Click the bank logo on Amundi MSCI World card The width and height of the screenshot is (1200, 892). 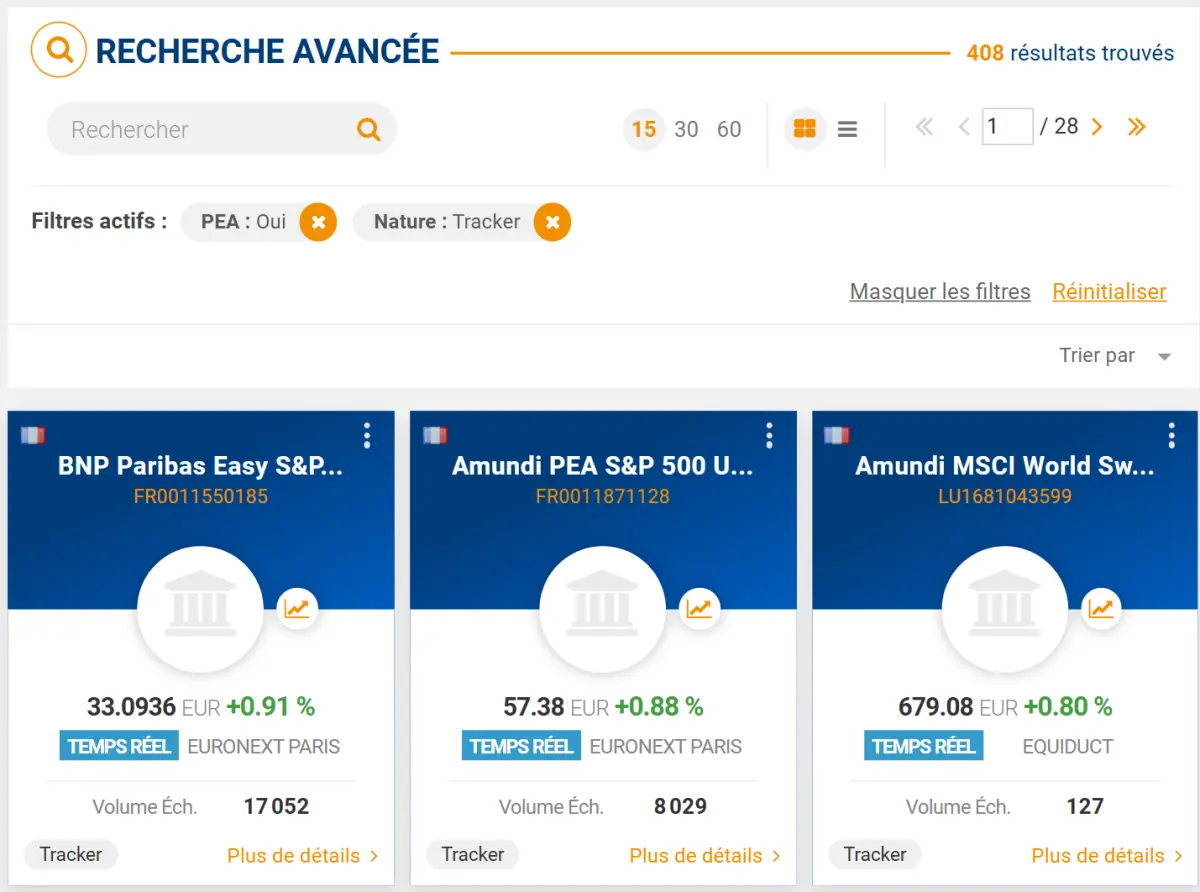tap(1005, 609)
